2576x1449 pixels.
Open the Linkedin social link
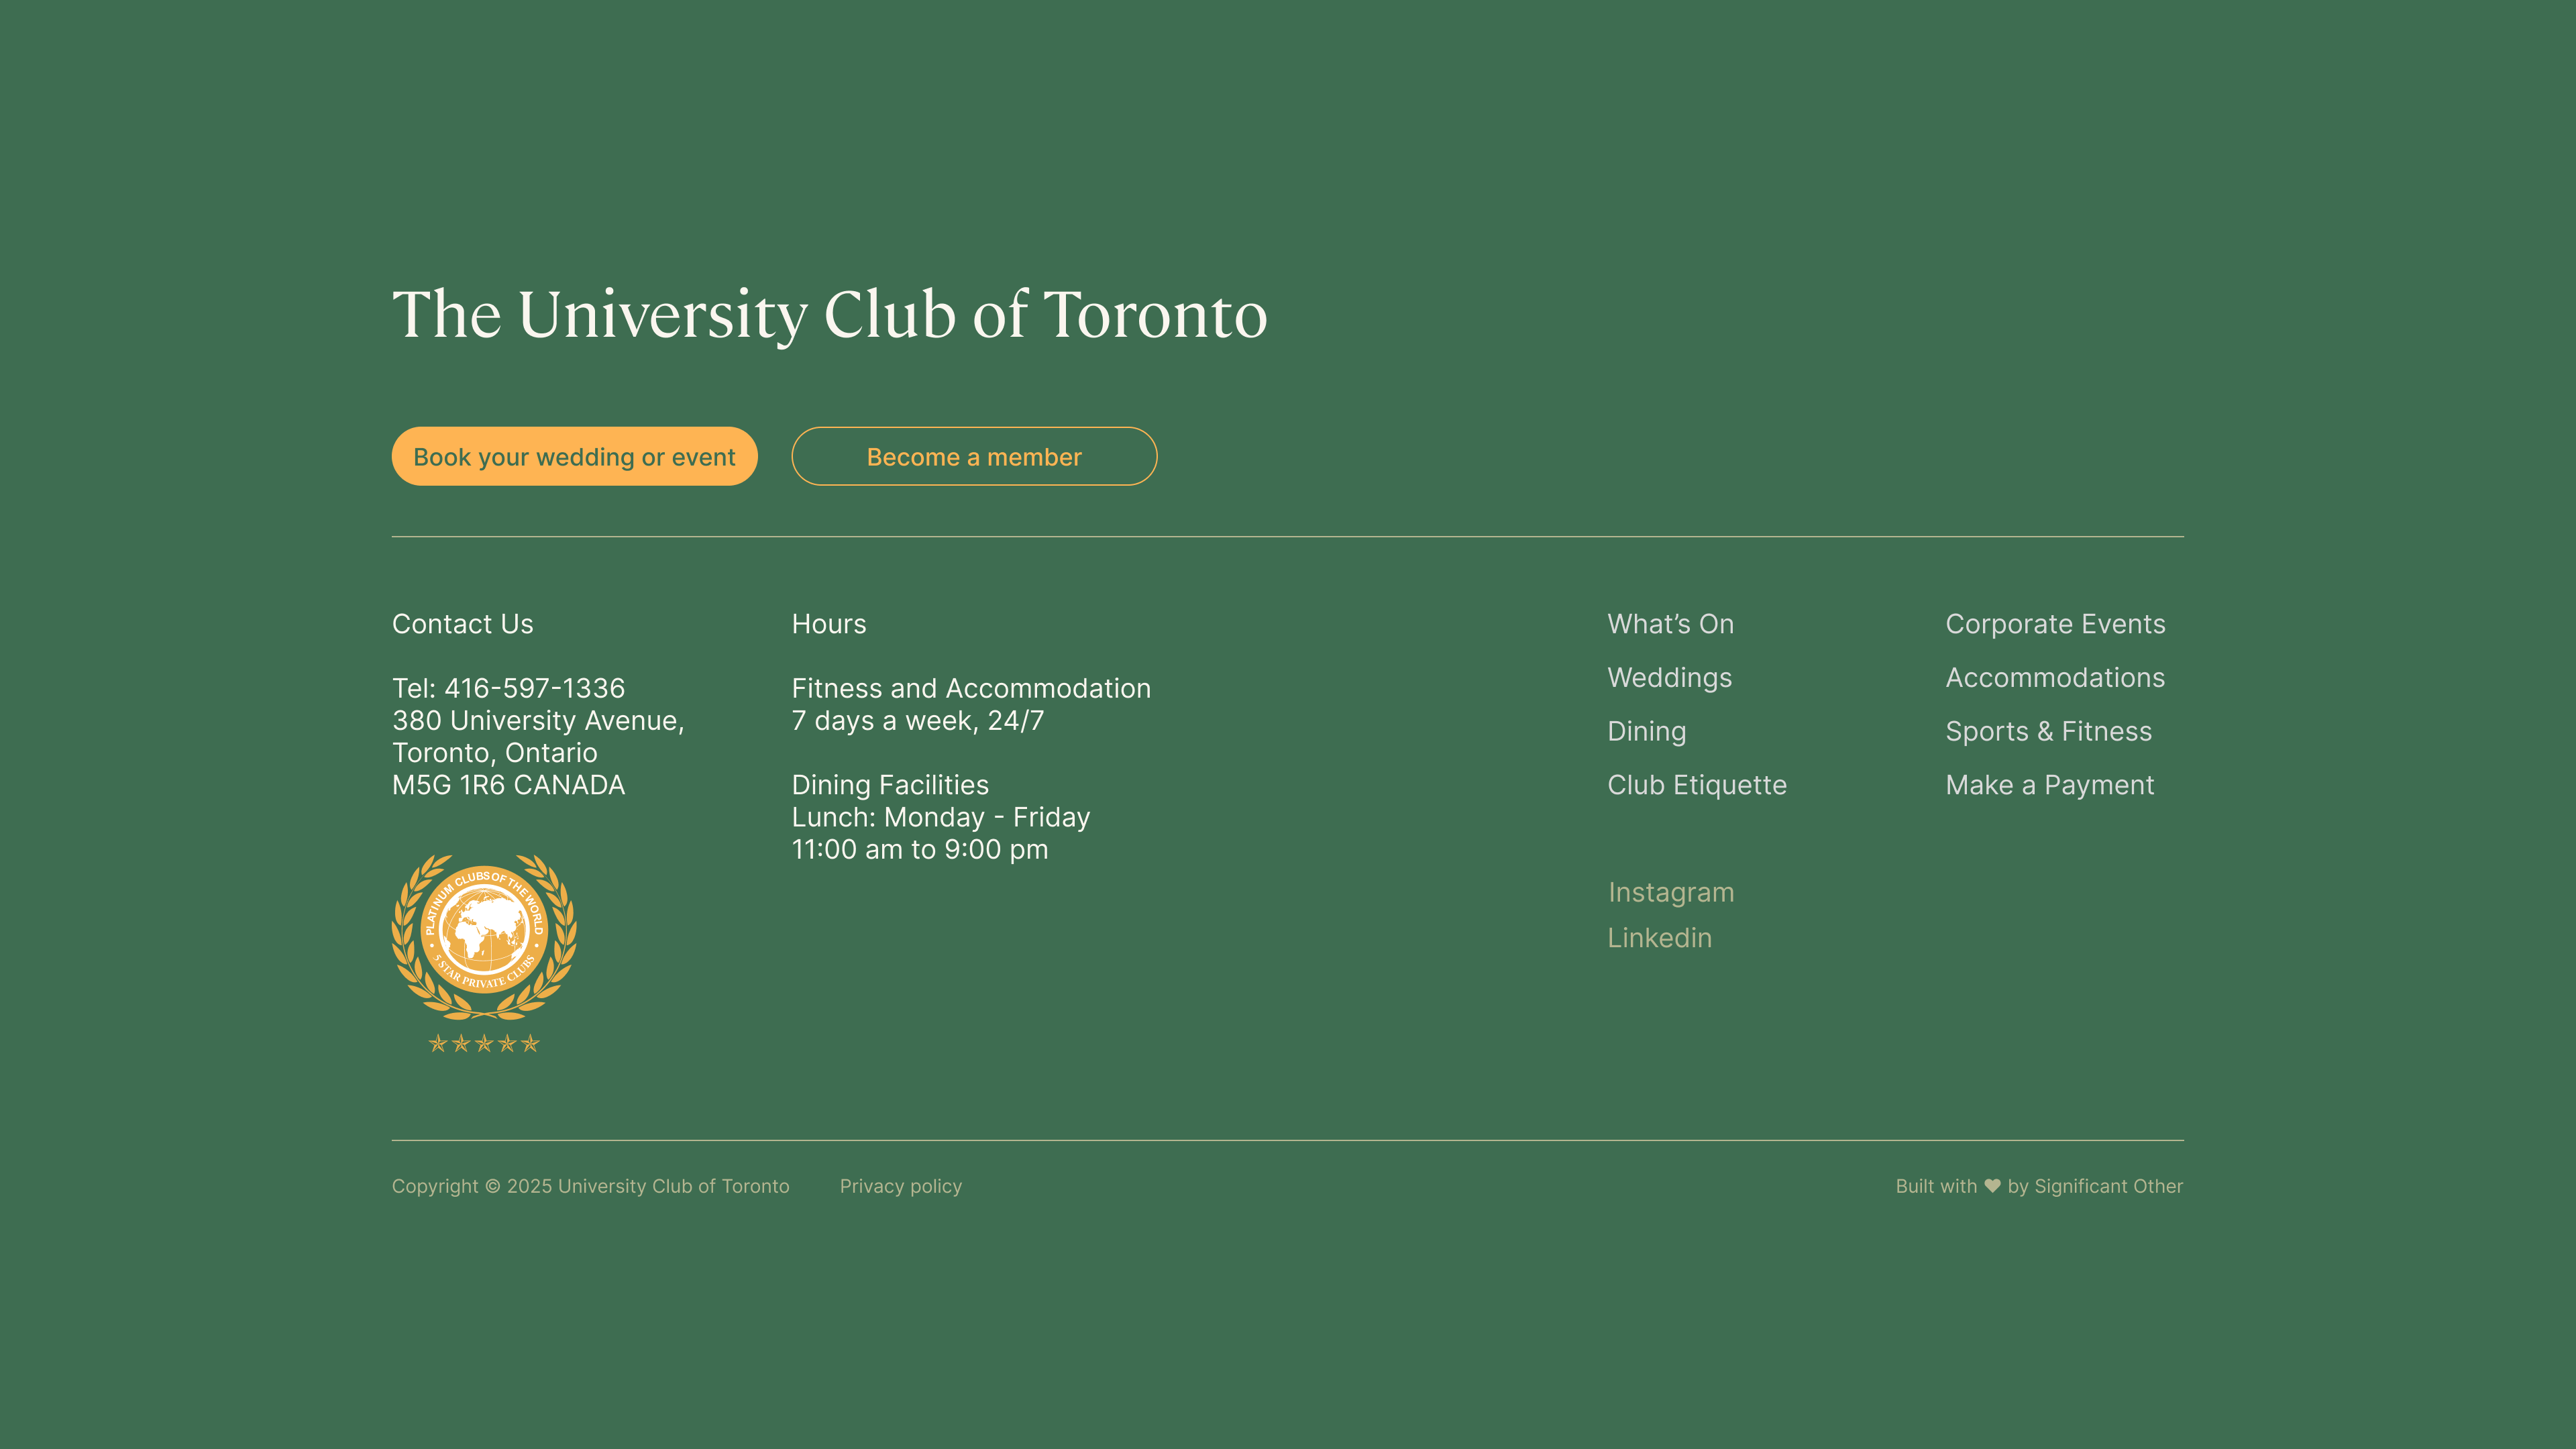[x=1659, y=938]
